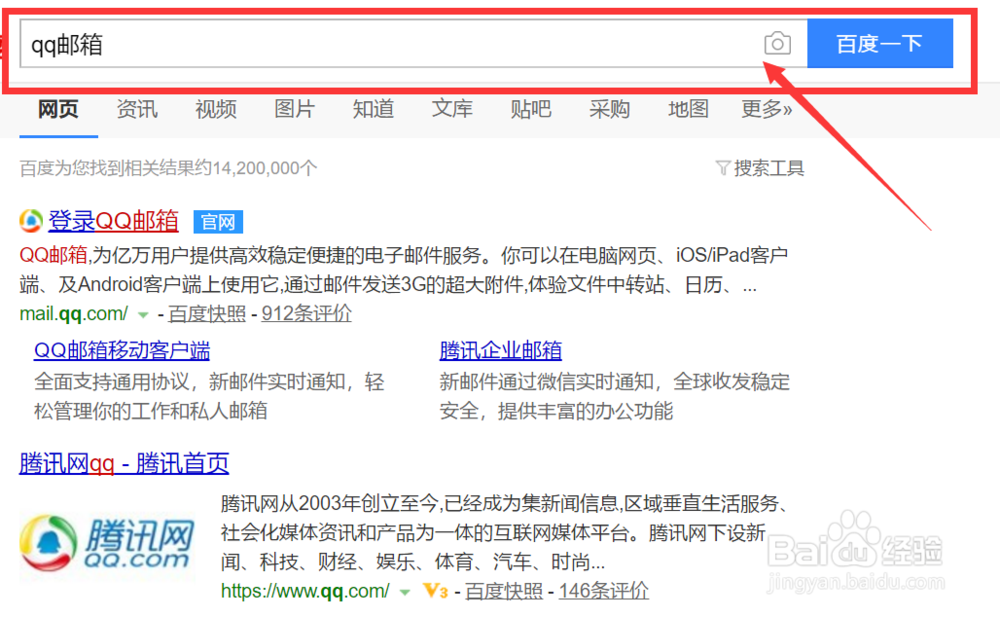Click the mail.qq.com/ green URL
Image resolution: width=1000 pixels, height=617 pixels.
pos(73,313)
